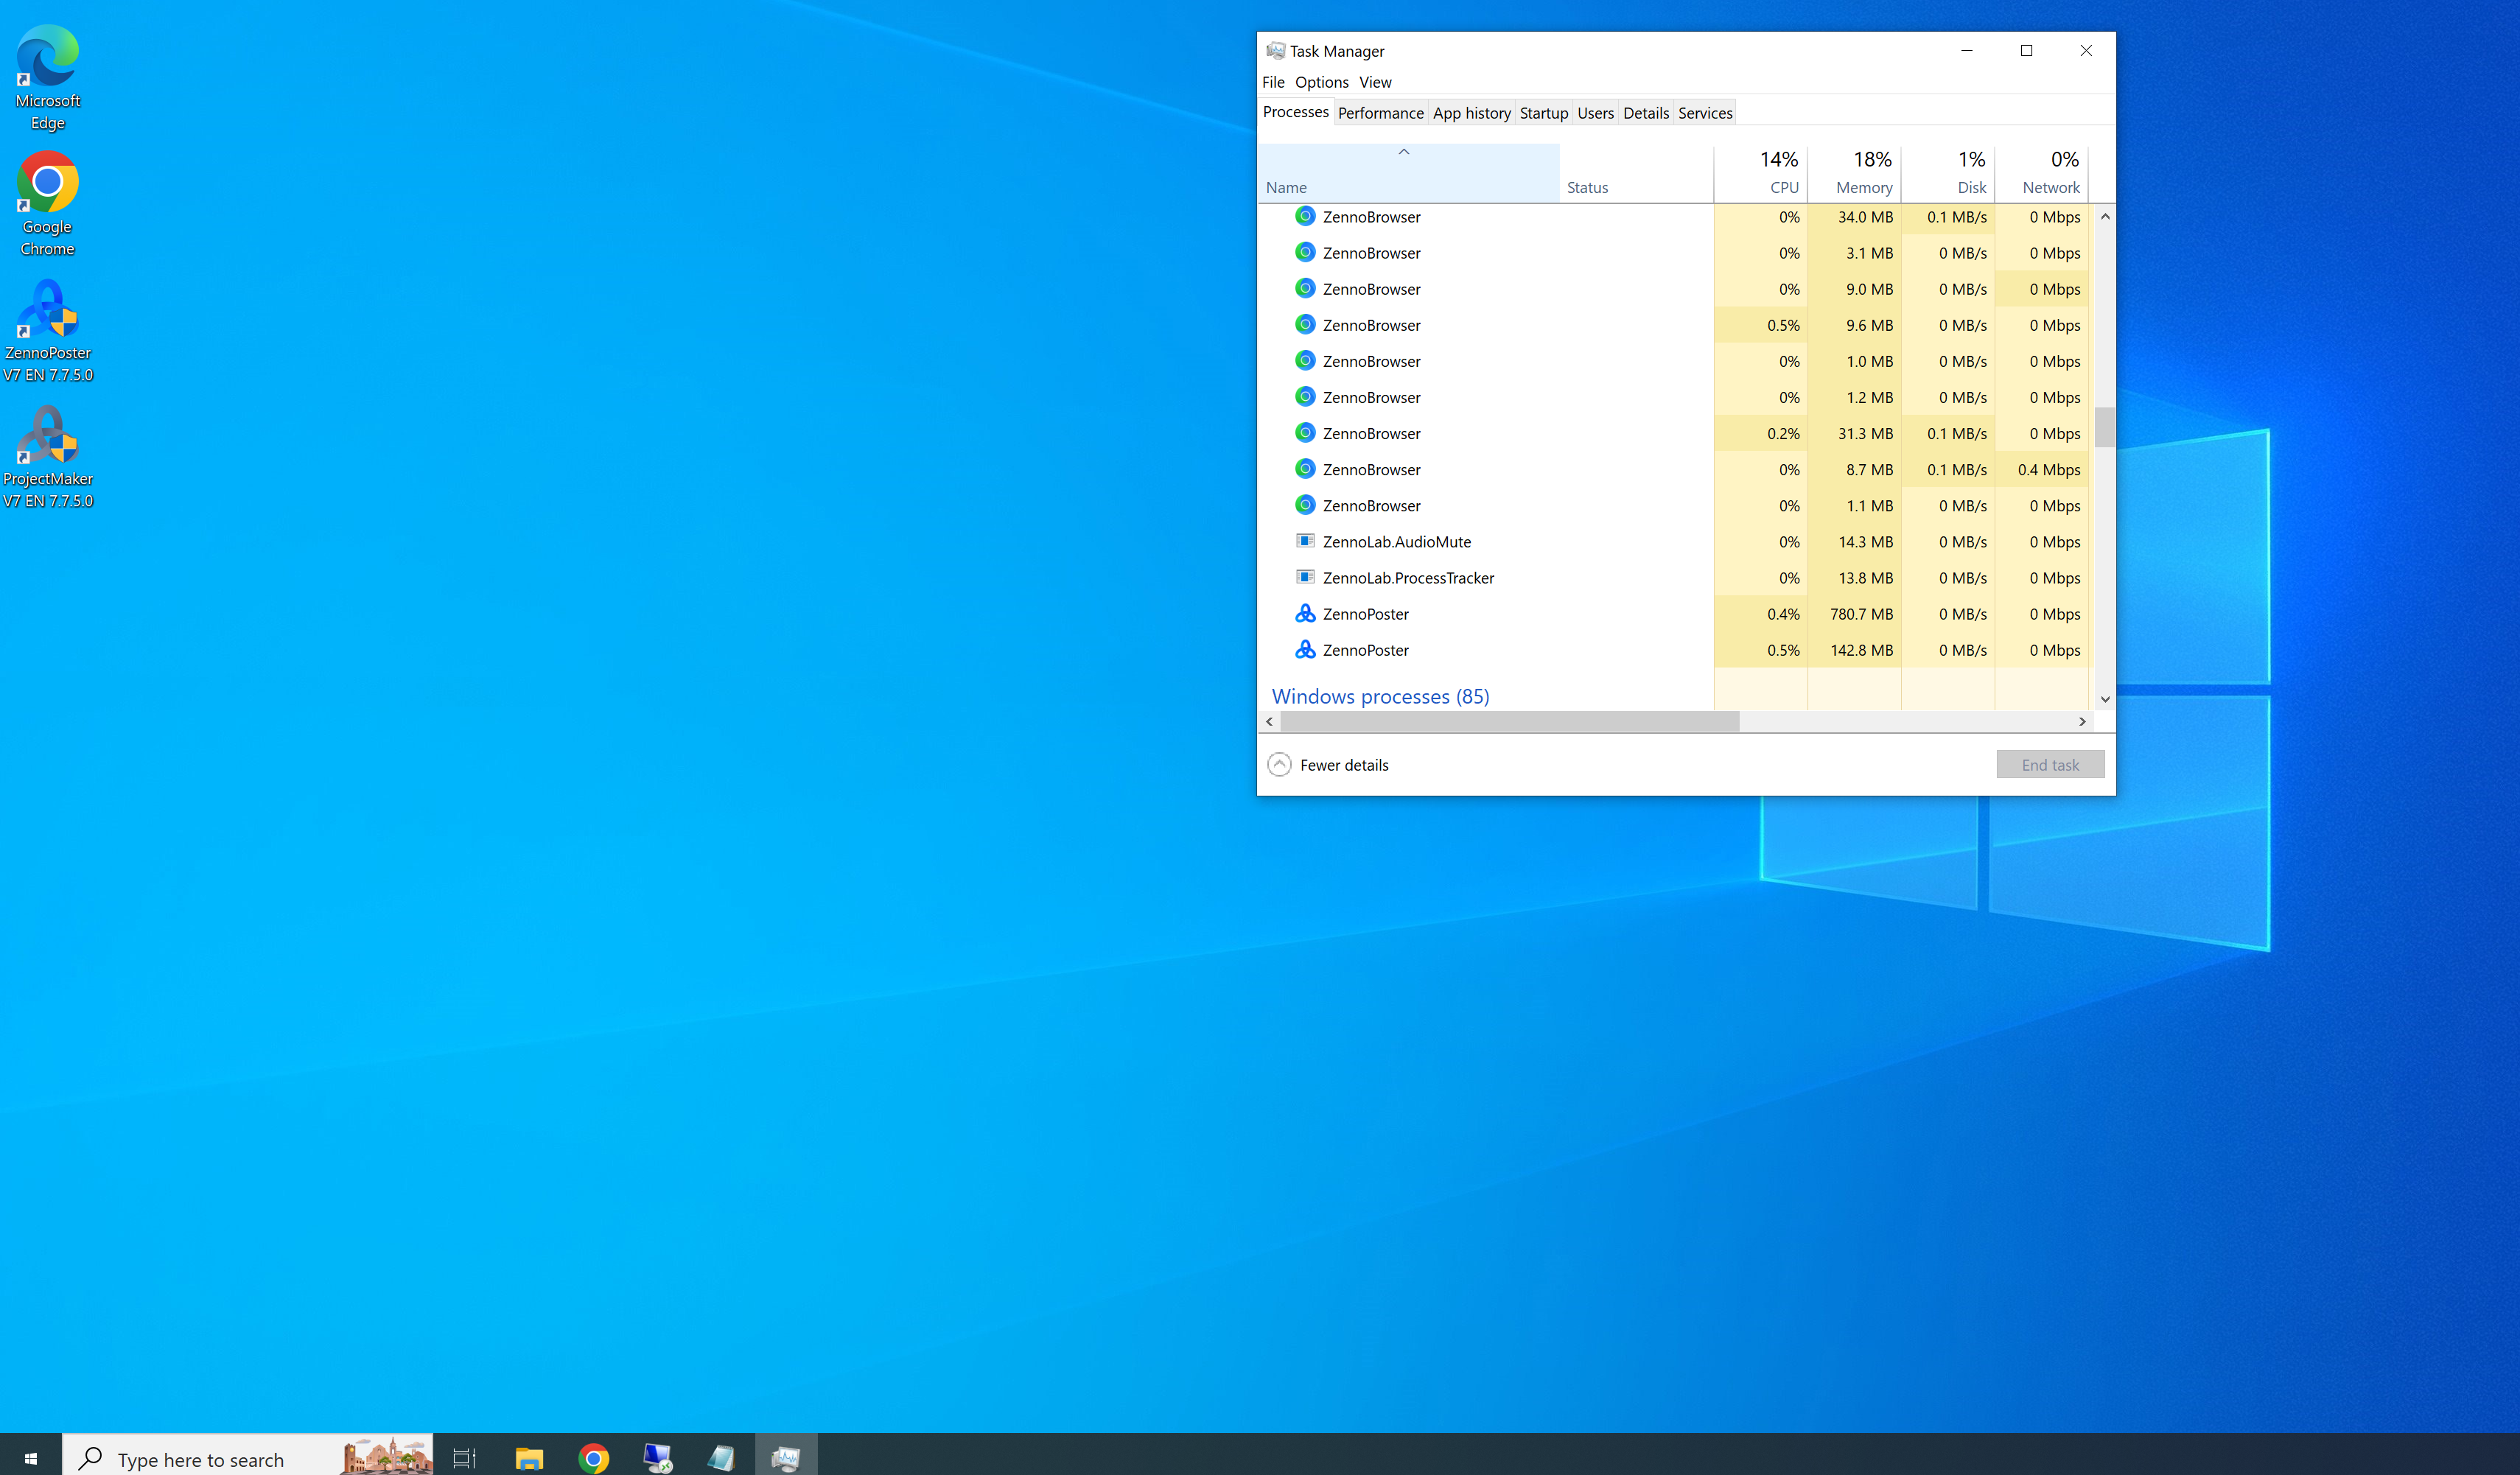The height and width of the screenshot is (1475, 2520).
Task: Click the horizontal scroll-right arrow
Action: pos(2083,721)
